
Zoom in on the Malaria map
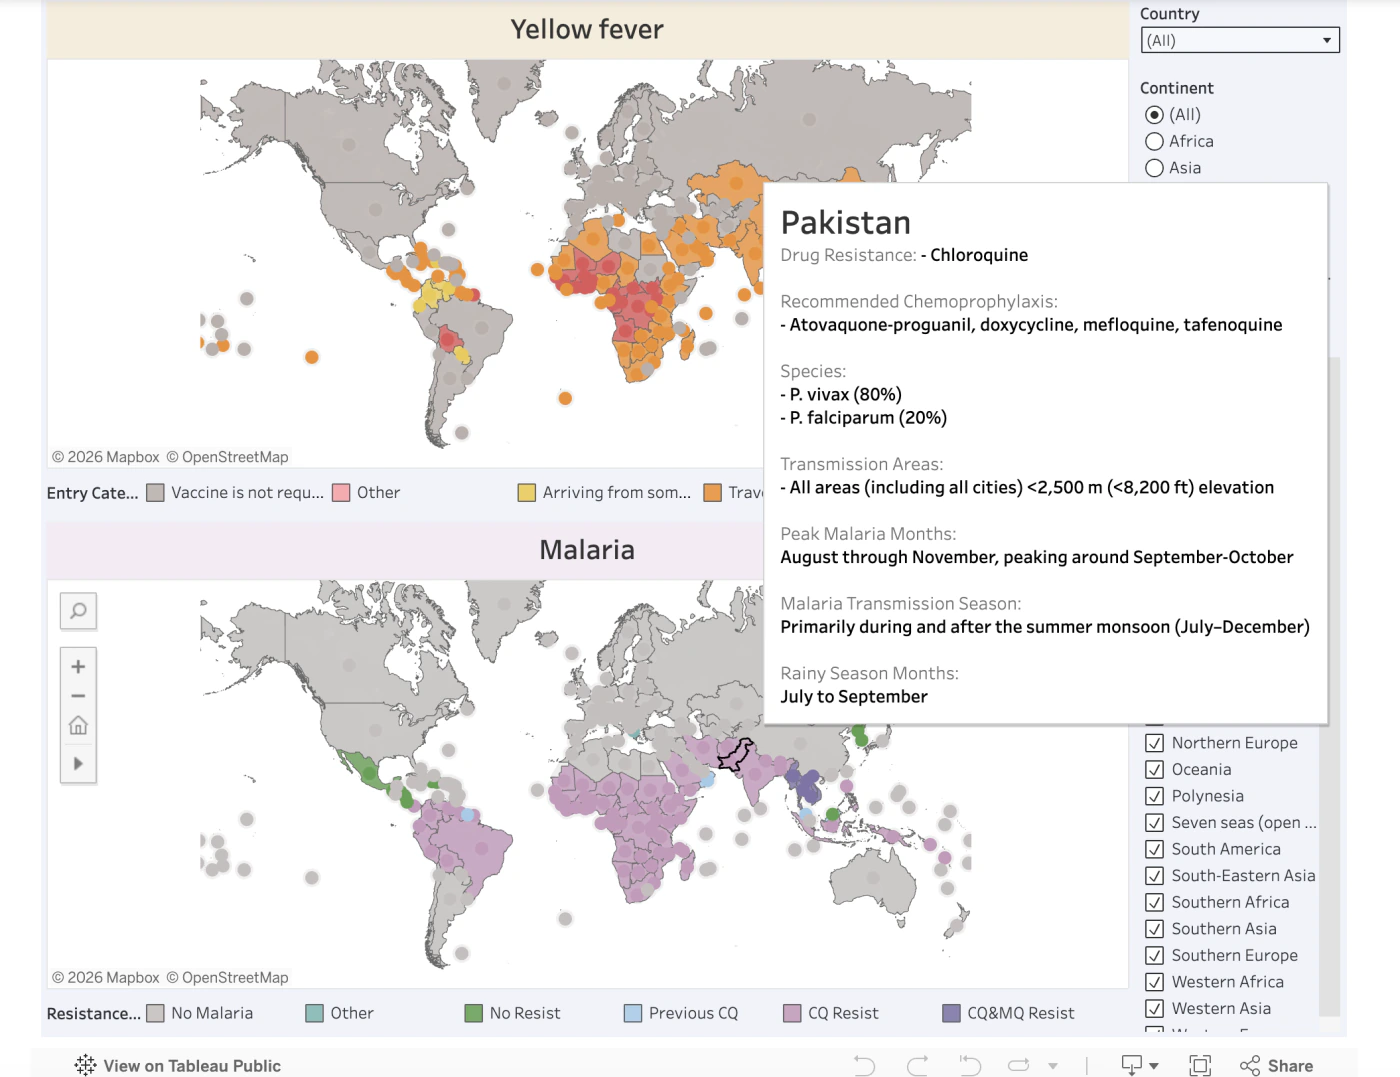point(78,667)
